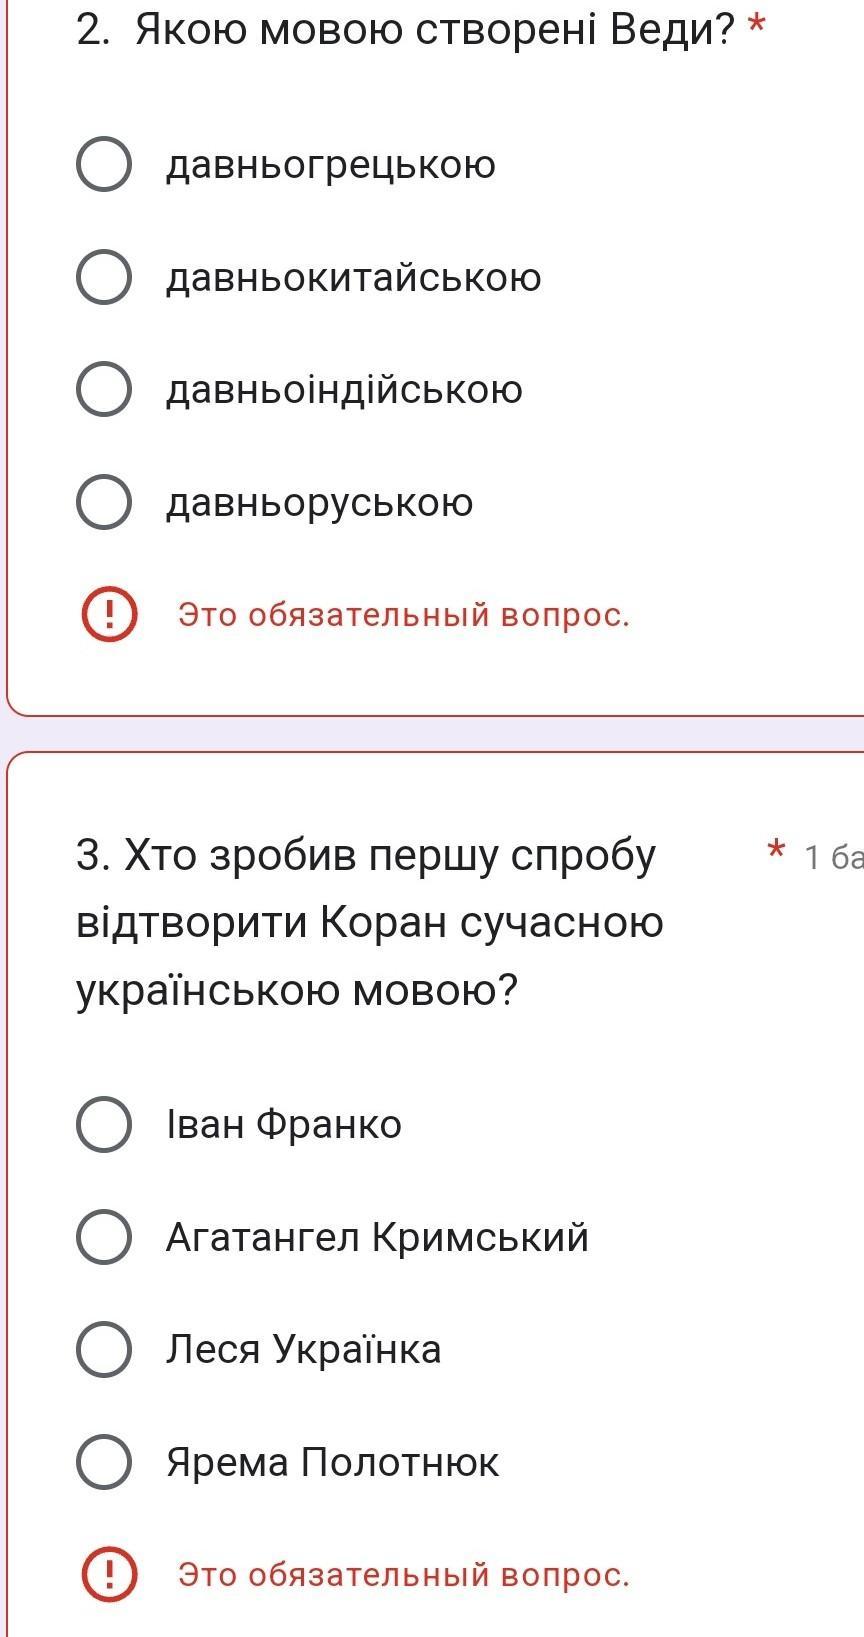Pick the давньоруською radio button
This screenshot has height=1637, width=864.
click(104, 502)
